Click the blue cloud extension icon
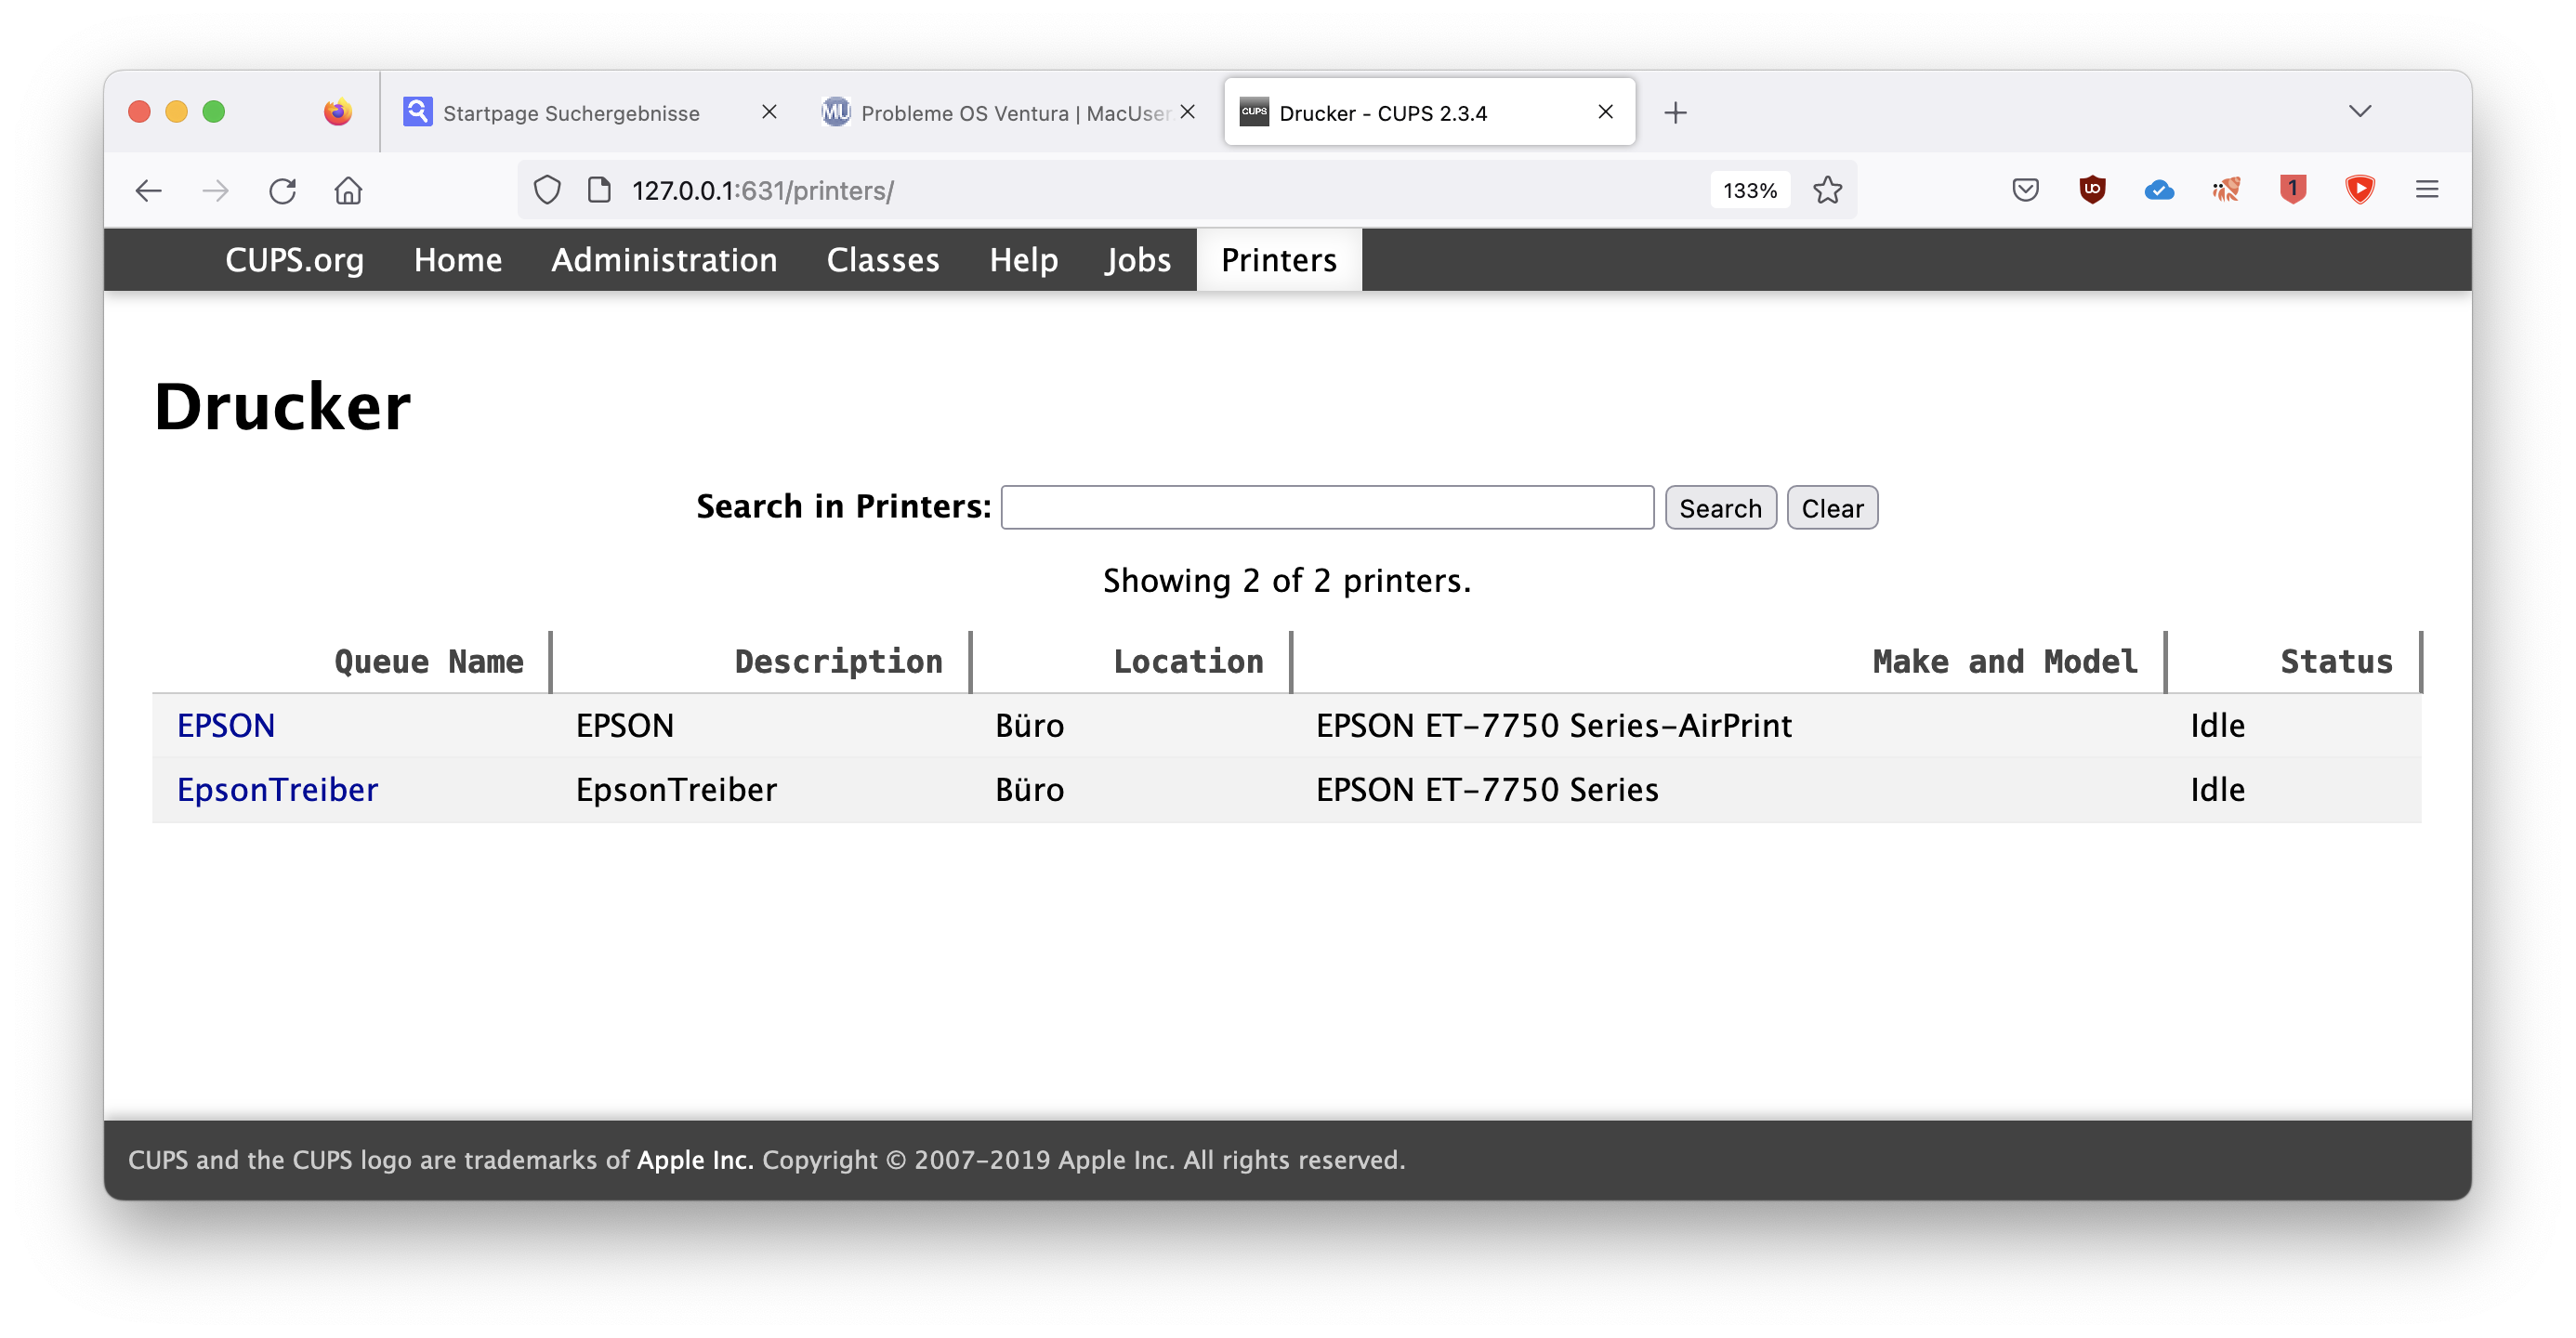Image resolution: width=2576 pixels, height=1338 pixels. 2159,190
